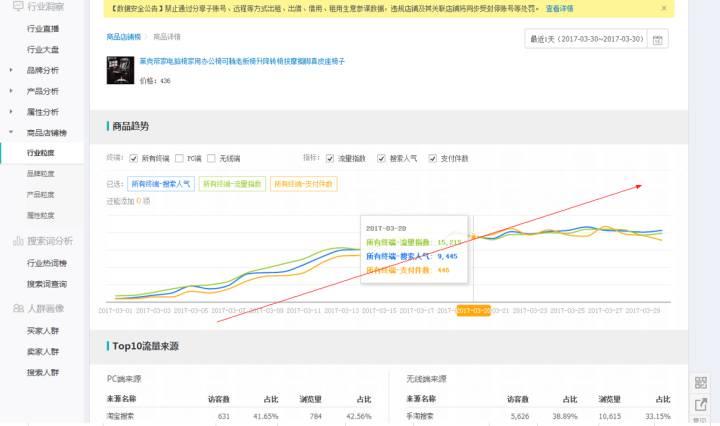The height and width of the screenshot is (426, 720).
Task: Select 属性粒度 in the sidebar
Action: (x=41, y=215)
